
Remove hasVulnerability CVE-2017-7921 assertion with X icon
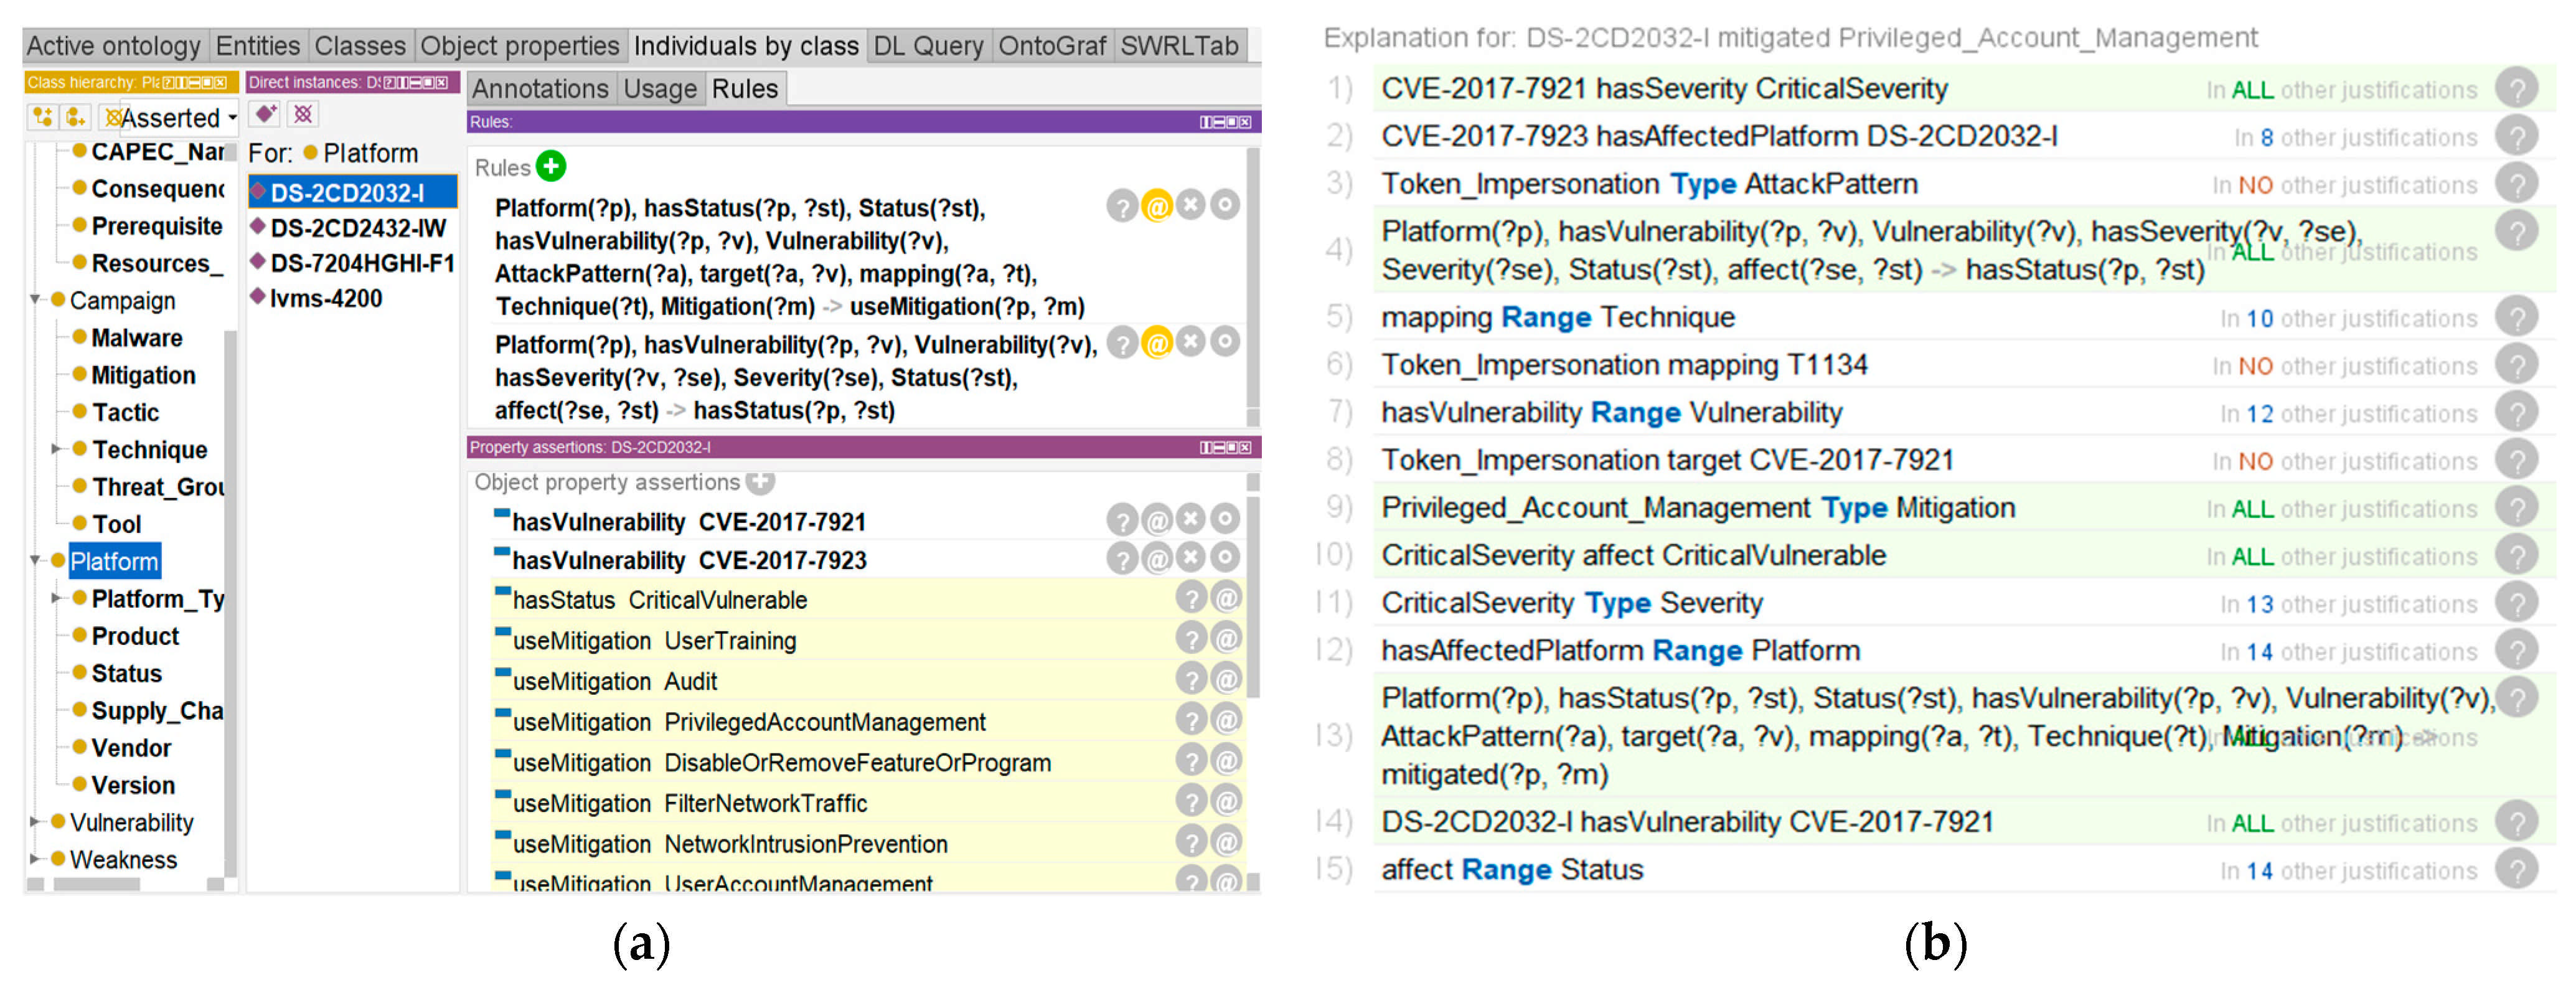(1190, 519)
